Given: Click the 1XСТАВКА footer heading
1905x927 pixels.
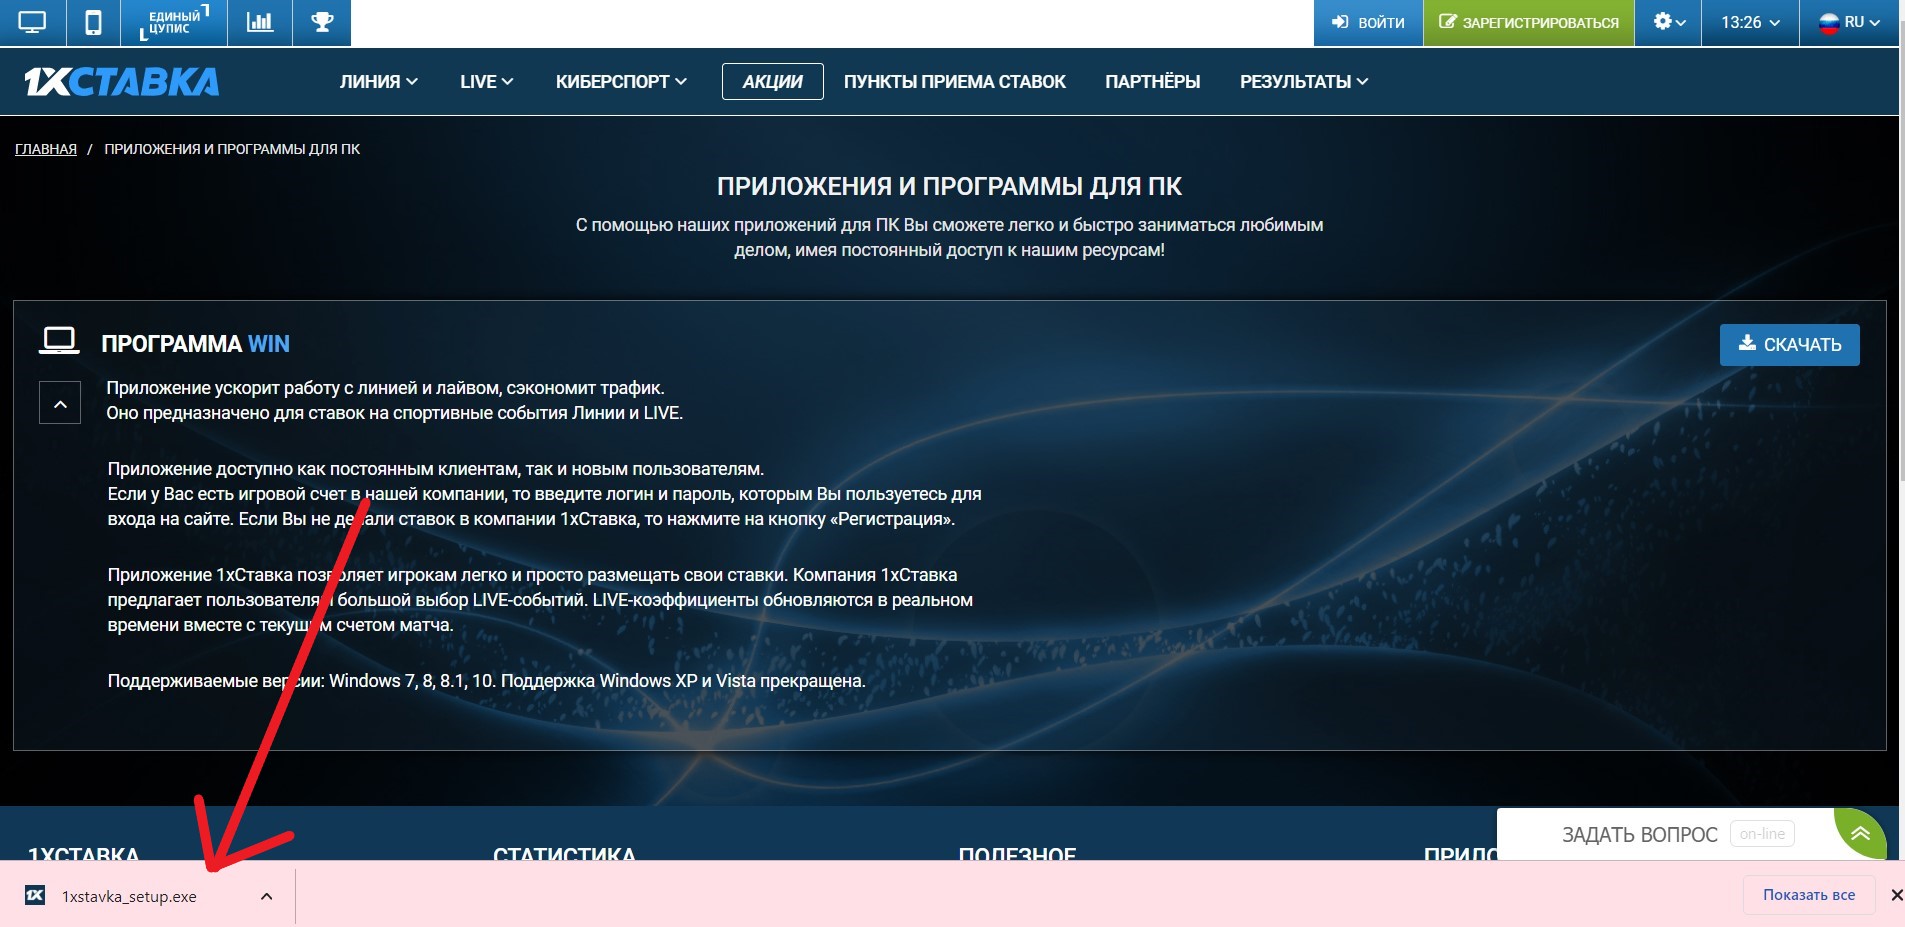Looking at the screenshot, I should tap(83, 854).
